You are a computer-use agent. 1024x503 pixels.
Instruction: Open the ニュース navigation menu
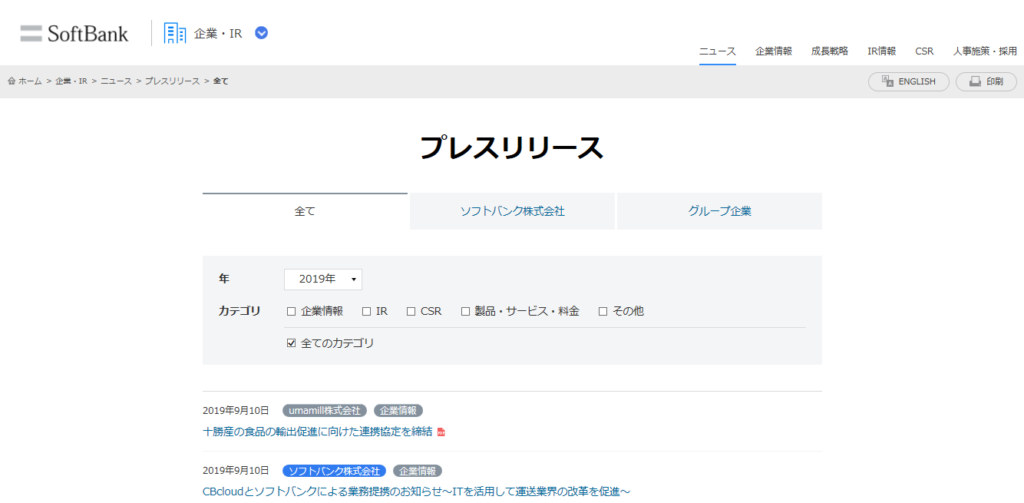point(717,51)
